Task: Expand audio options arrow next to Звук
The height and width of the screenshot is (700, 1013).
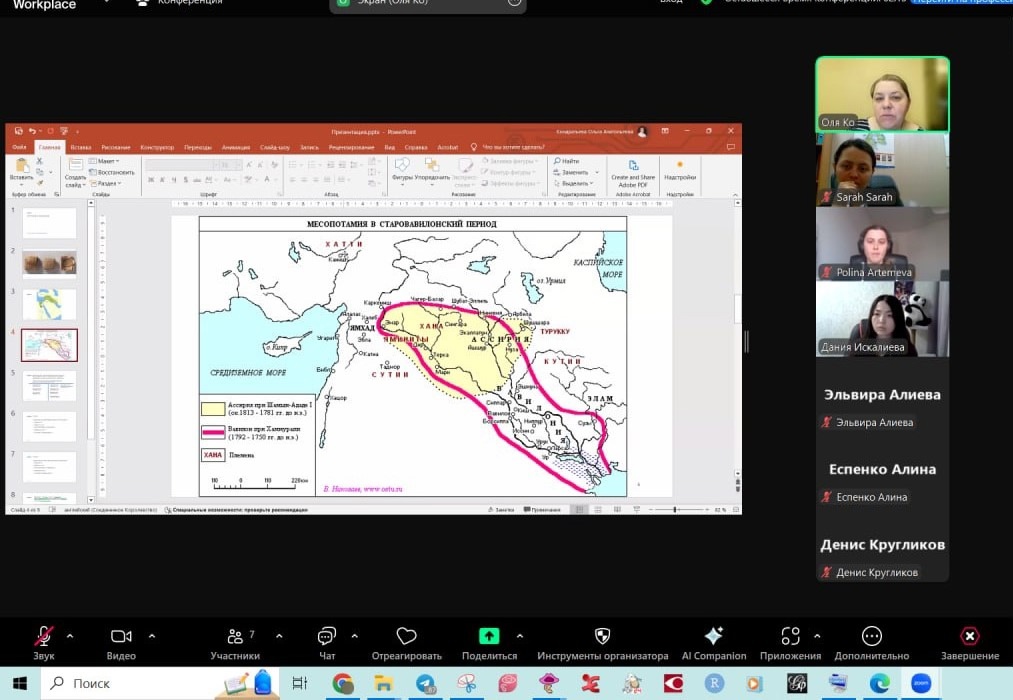Action: coord(70,636)
